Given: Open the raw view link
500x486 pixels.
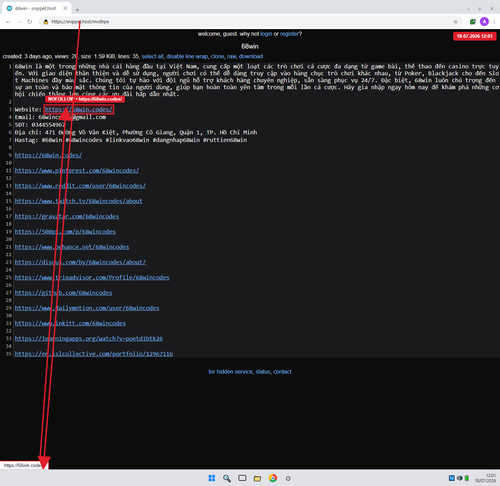Looking at the screenshot, I should click(x=231, y=56).
